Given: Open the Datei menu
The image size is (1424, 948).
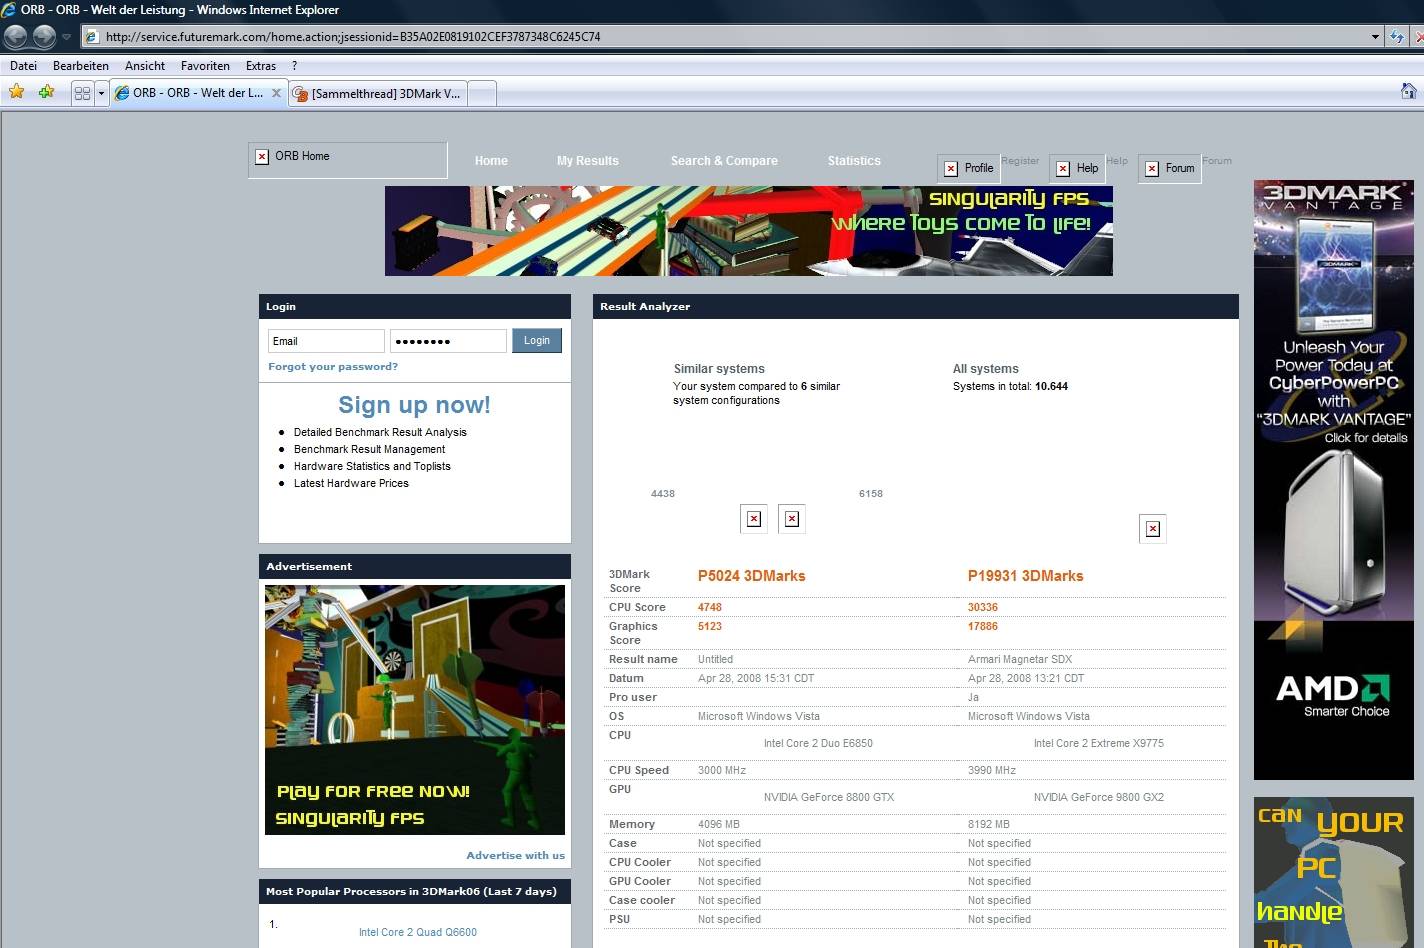Looking at the screenshot, I should click(23, 66).
